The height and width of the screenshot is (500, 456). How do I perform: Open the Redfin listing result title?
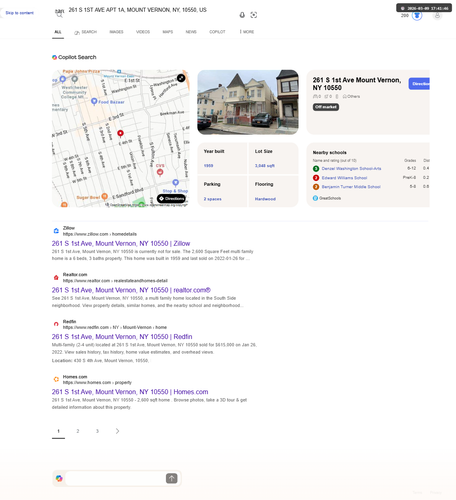(122, 337)
